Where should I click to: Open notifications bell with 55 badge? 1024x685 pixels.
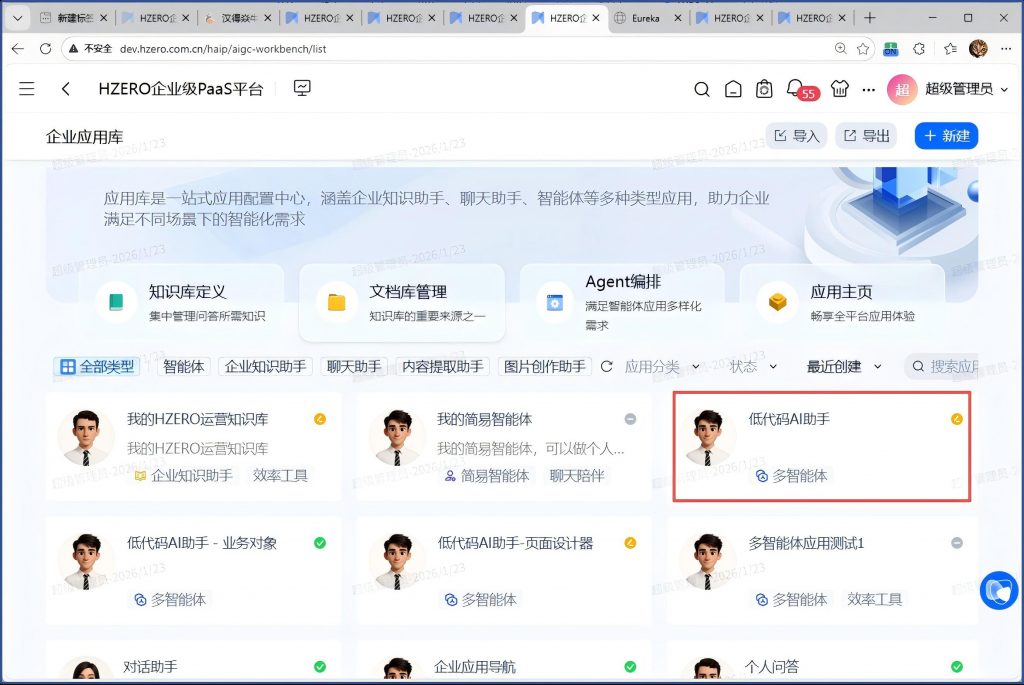[795, 88]
